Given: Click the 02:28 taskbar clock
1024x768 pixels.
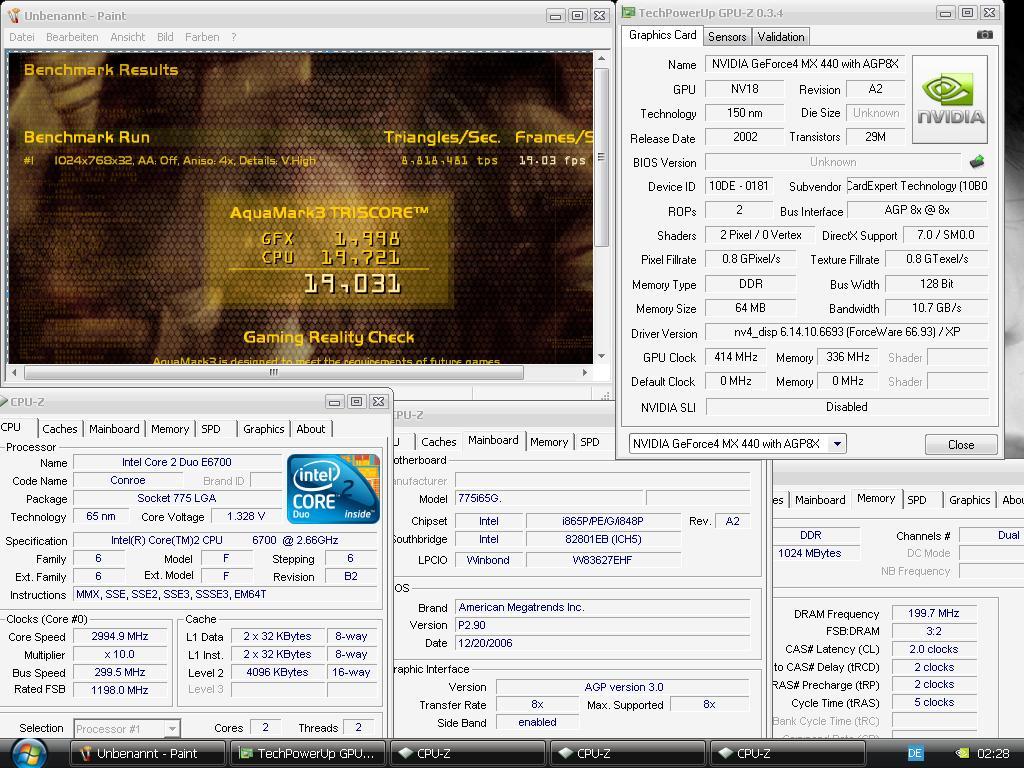Looking at the screenshot, I should 993,754.
